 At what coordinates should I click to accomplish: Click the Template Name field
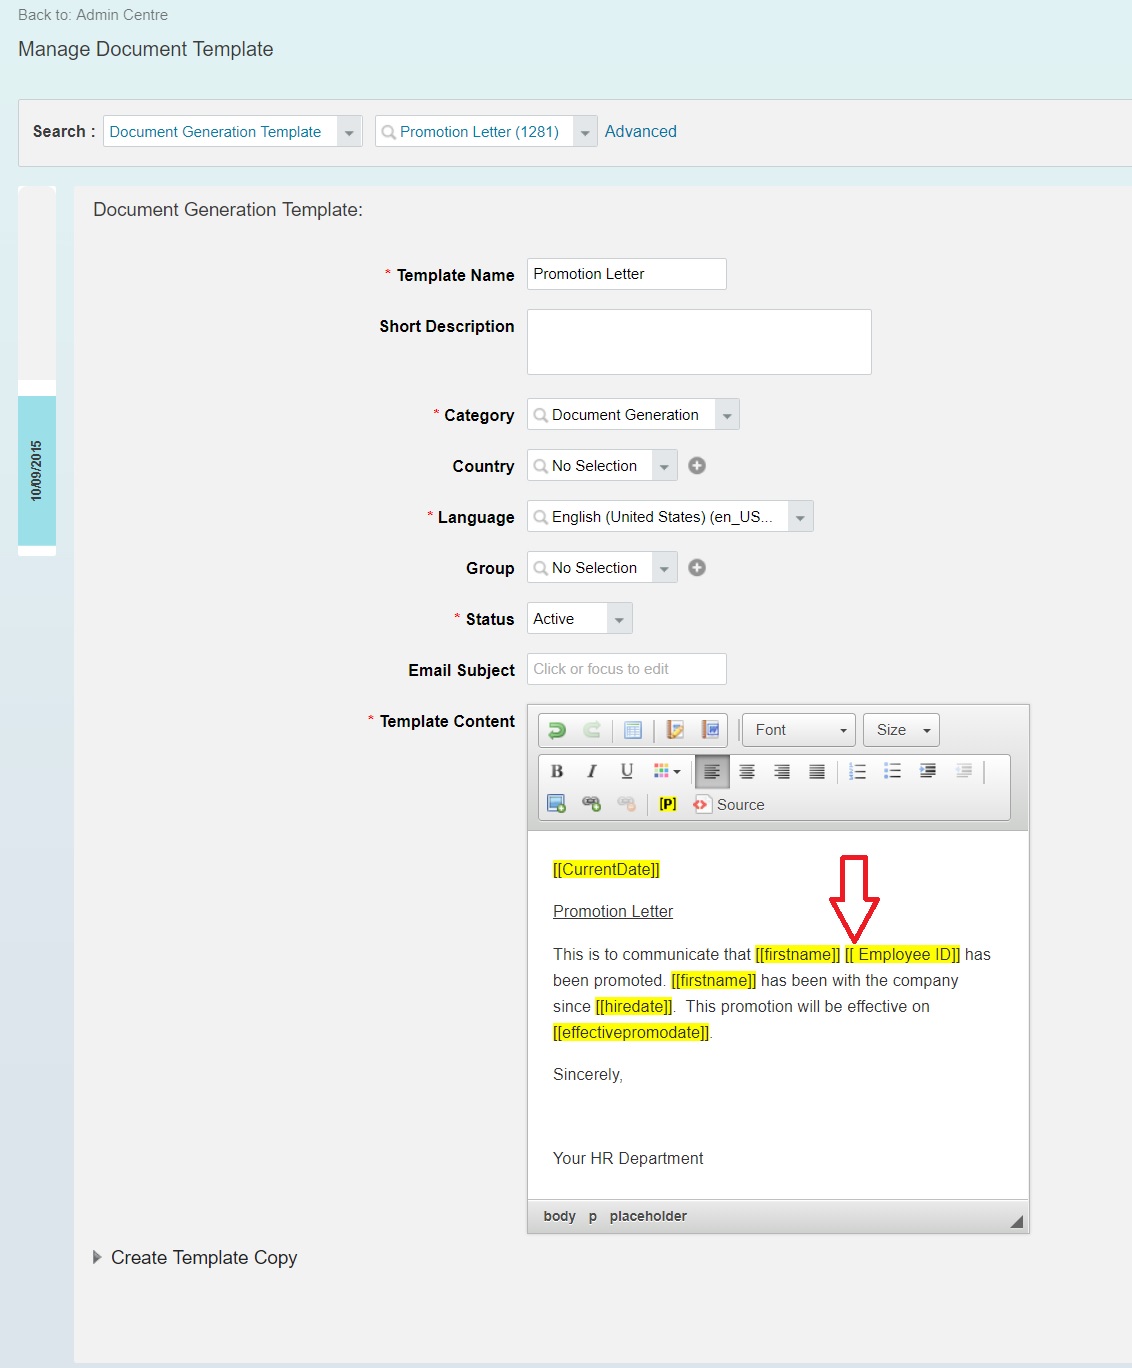pyautogui.click(x=627, y=274)
